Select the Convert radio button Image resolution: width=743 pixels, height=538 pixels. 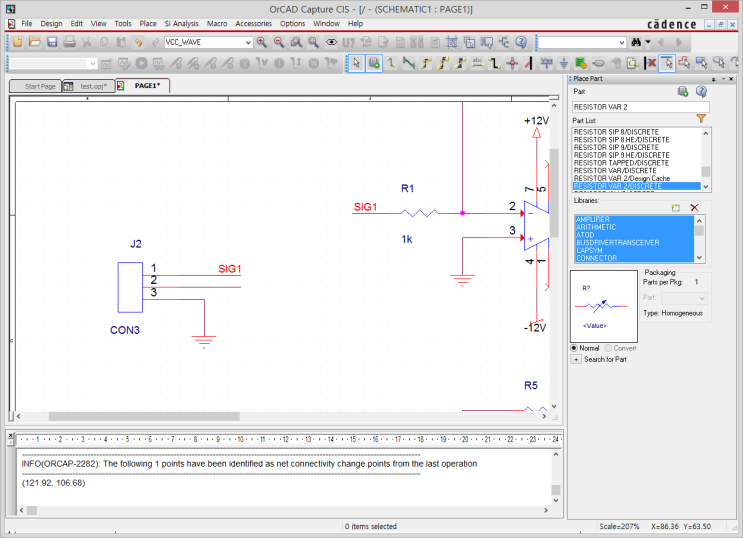(x=608, y=348)
